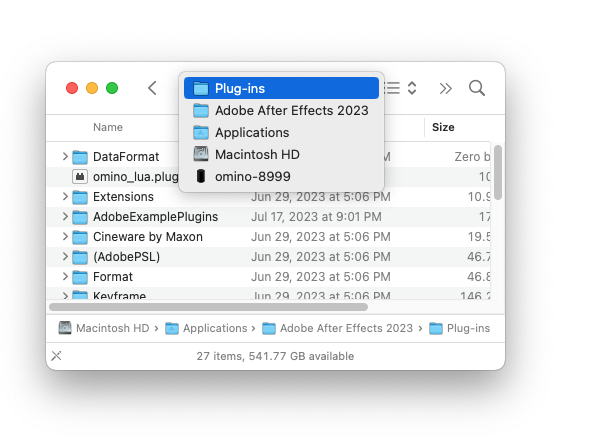The image size is (590, 442).
Task: Open Applications in the path bar
Action: pyautogui.click(x=206, y=328)
